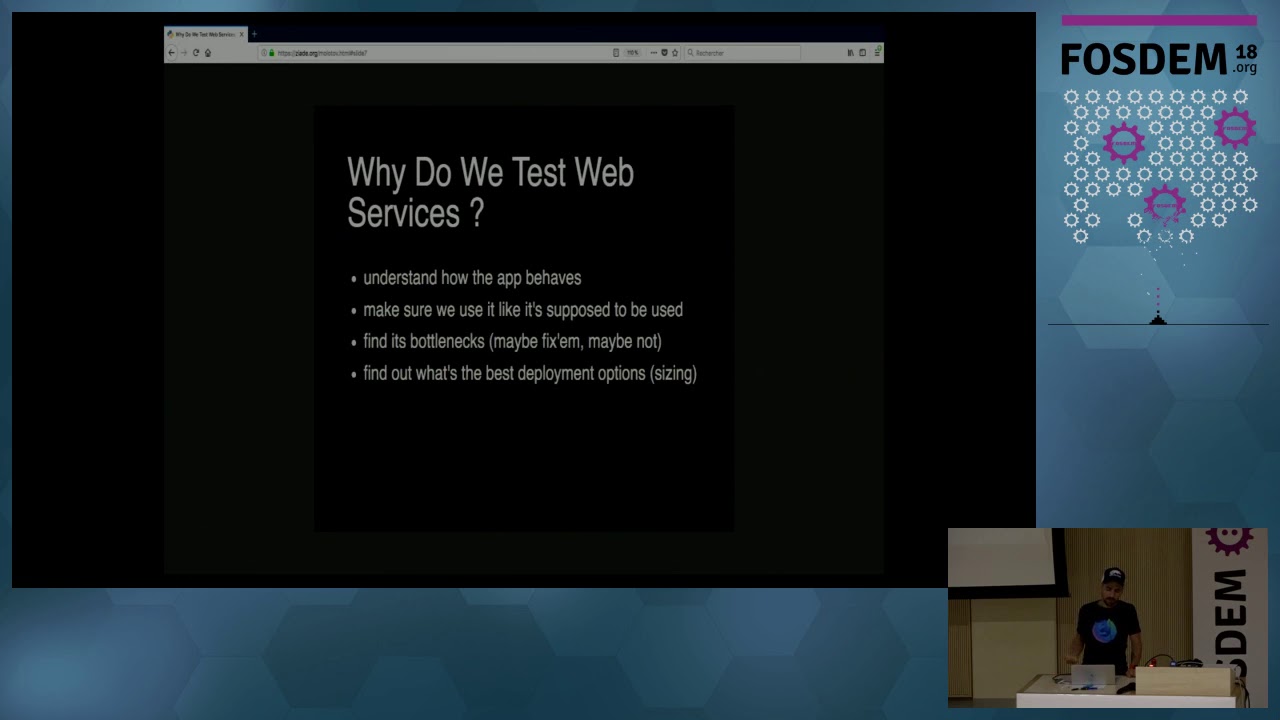Toggle reader view icon in address bar
Image resolution: width=1280 pixels, height=720 pixels.
click(x=616, y=53)
